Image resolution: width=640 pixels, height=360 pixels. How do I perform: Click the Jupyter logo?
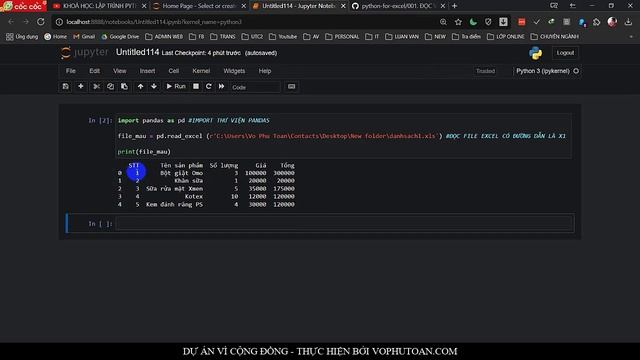(x=84, y=53)
